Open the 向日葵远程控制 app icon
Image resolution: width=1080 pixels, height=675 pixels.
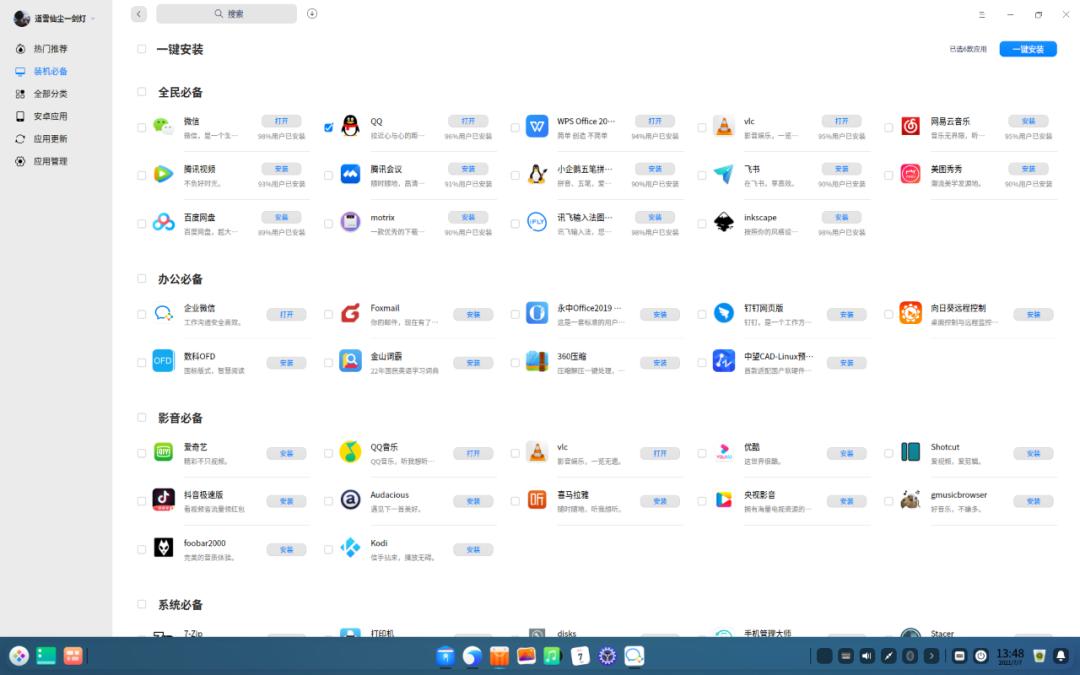[910, 313]
